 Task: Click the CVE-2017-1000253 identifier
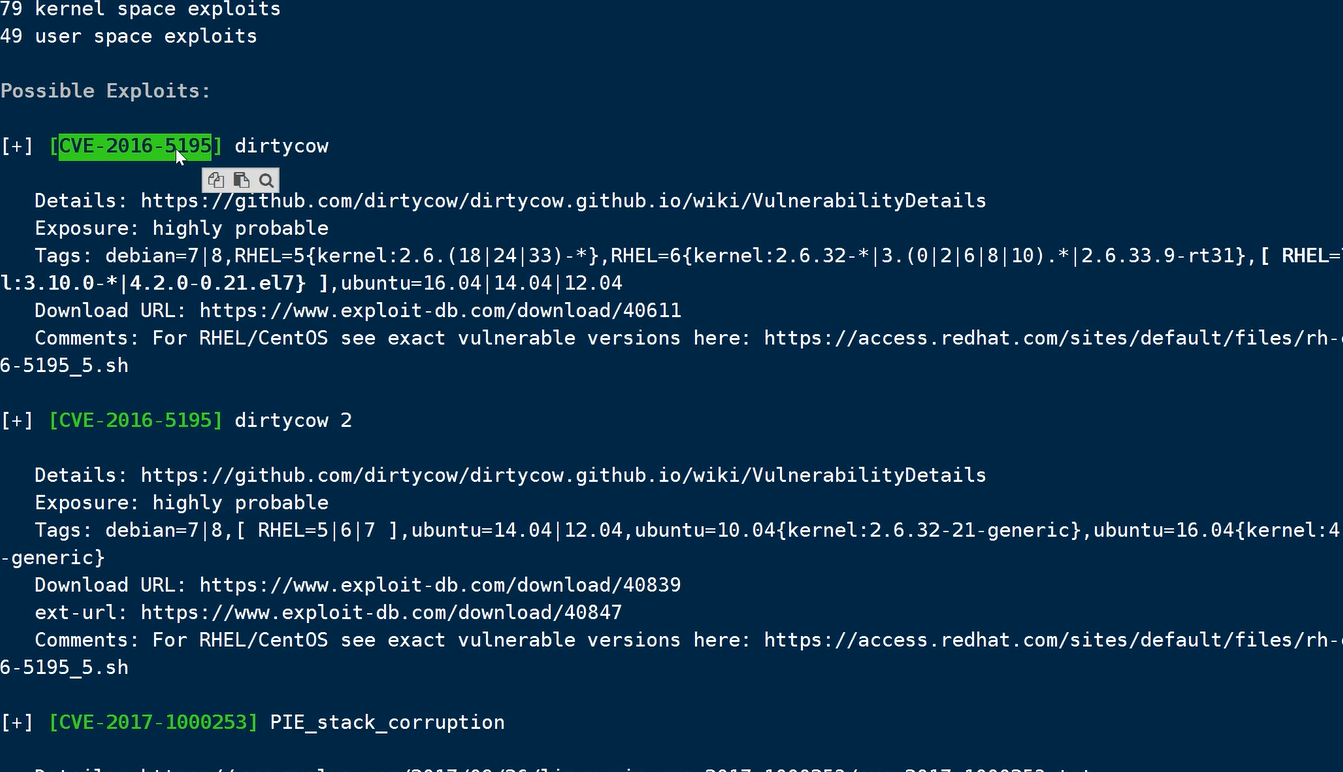tap(153, 721)
